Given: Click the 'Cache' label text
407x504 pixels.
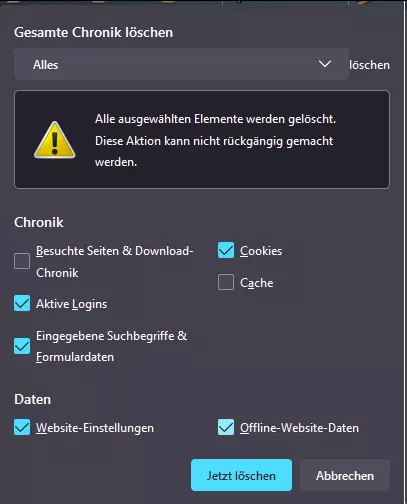Looking at the screenshot, I should (x=257, y=283).
